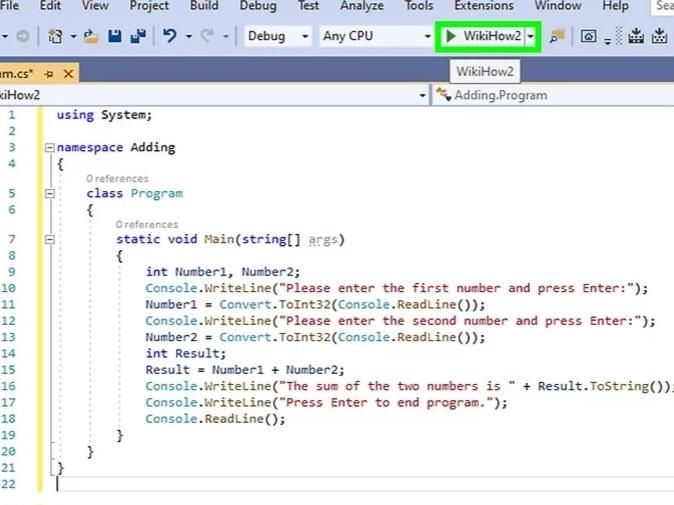Open the Extensions menu
The height and width of the screenshot is (505, 674).
click(x=484, y=6)
